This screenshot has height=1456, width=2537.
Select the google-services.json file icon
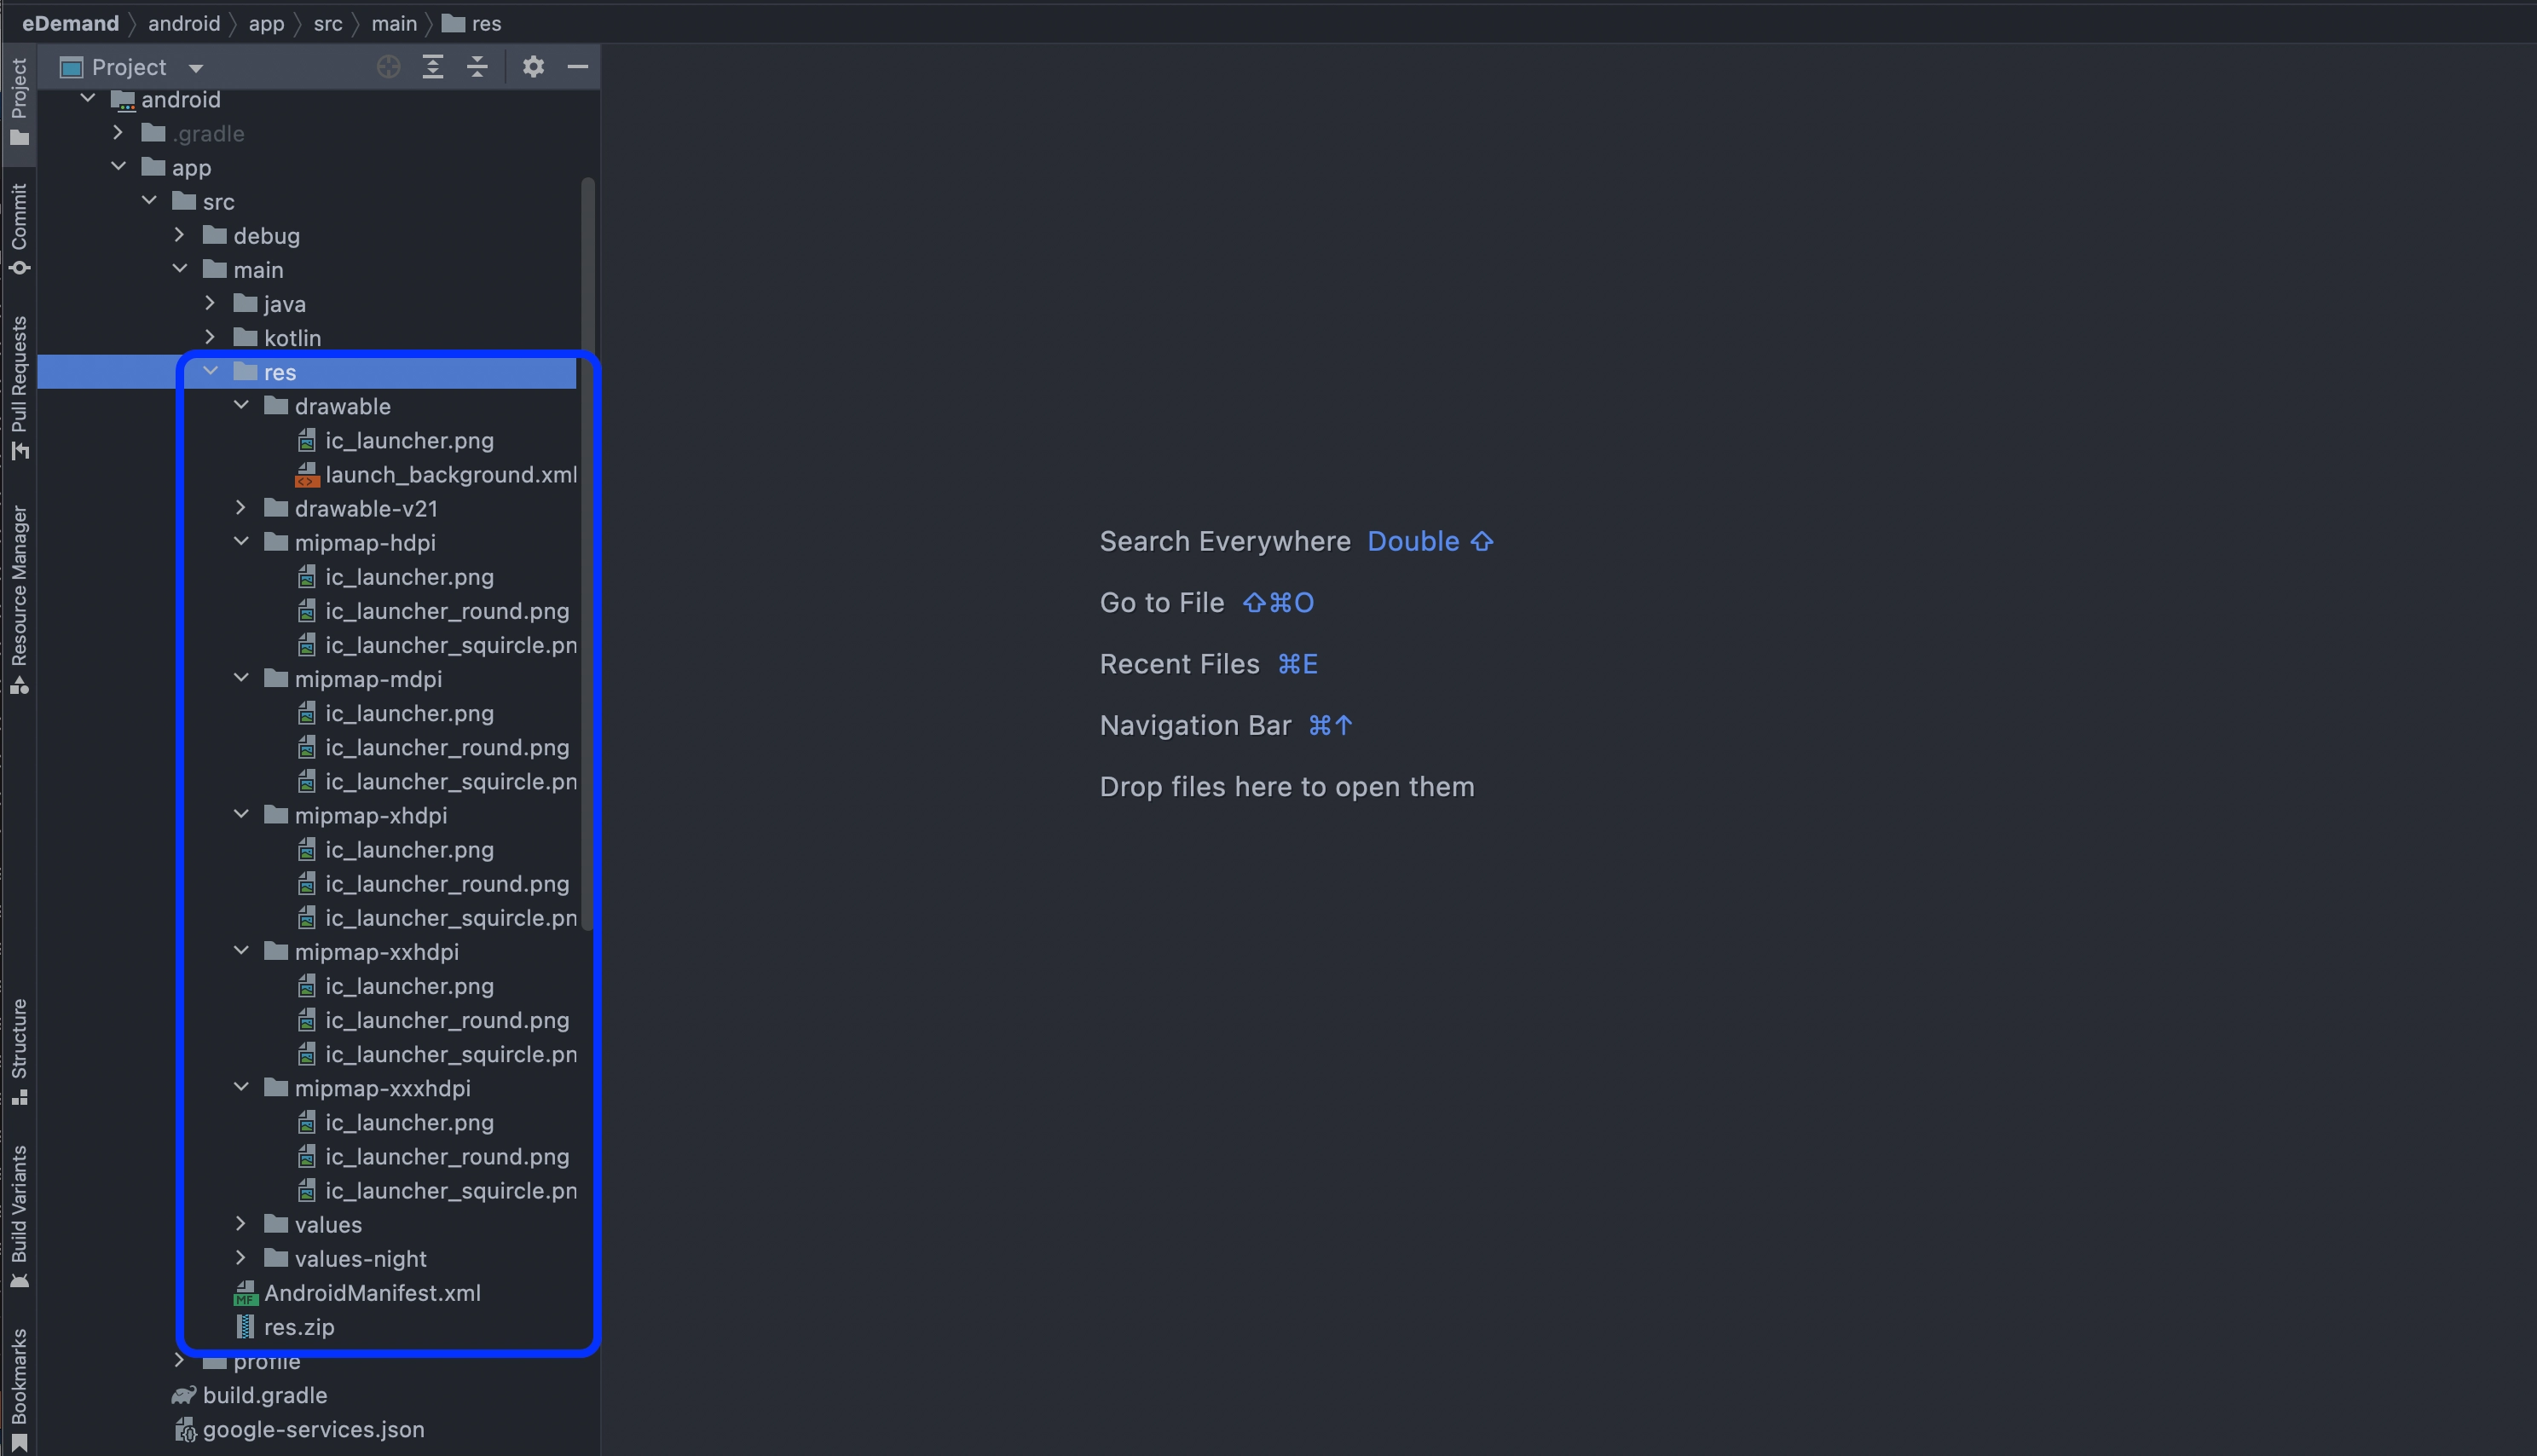[185, 1430]
